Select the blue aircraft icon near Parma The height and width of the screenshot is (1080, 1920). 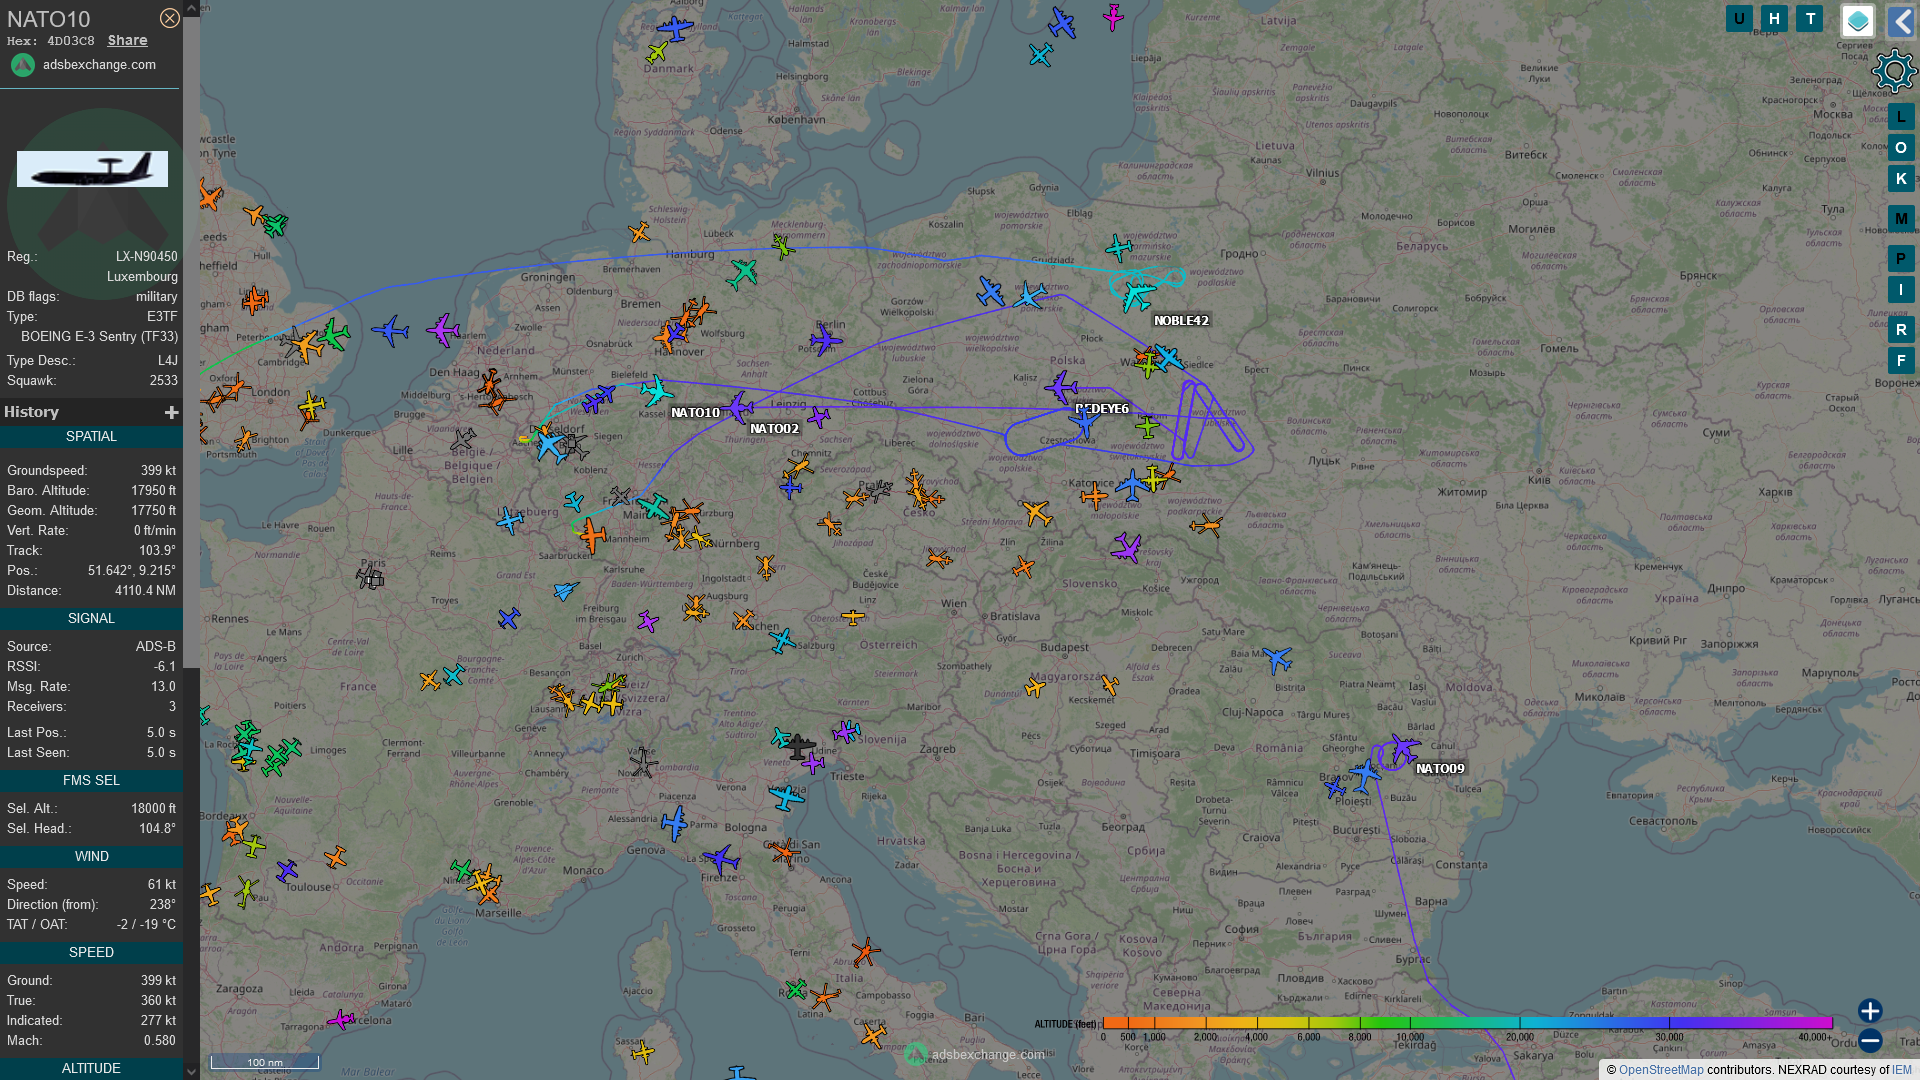click(x=676, y=822)
